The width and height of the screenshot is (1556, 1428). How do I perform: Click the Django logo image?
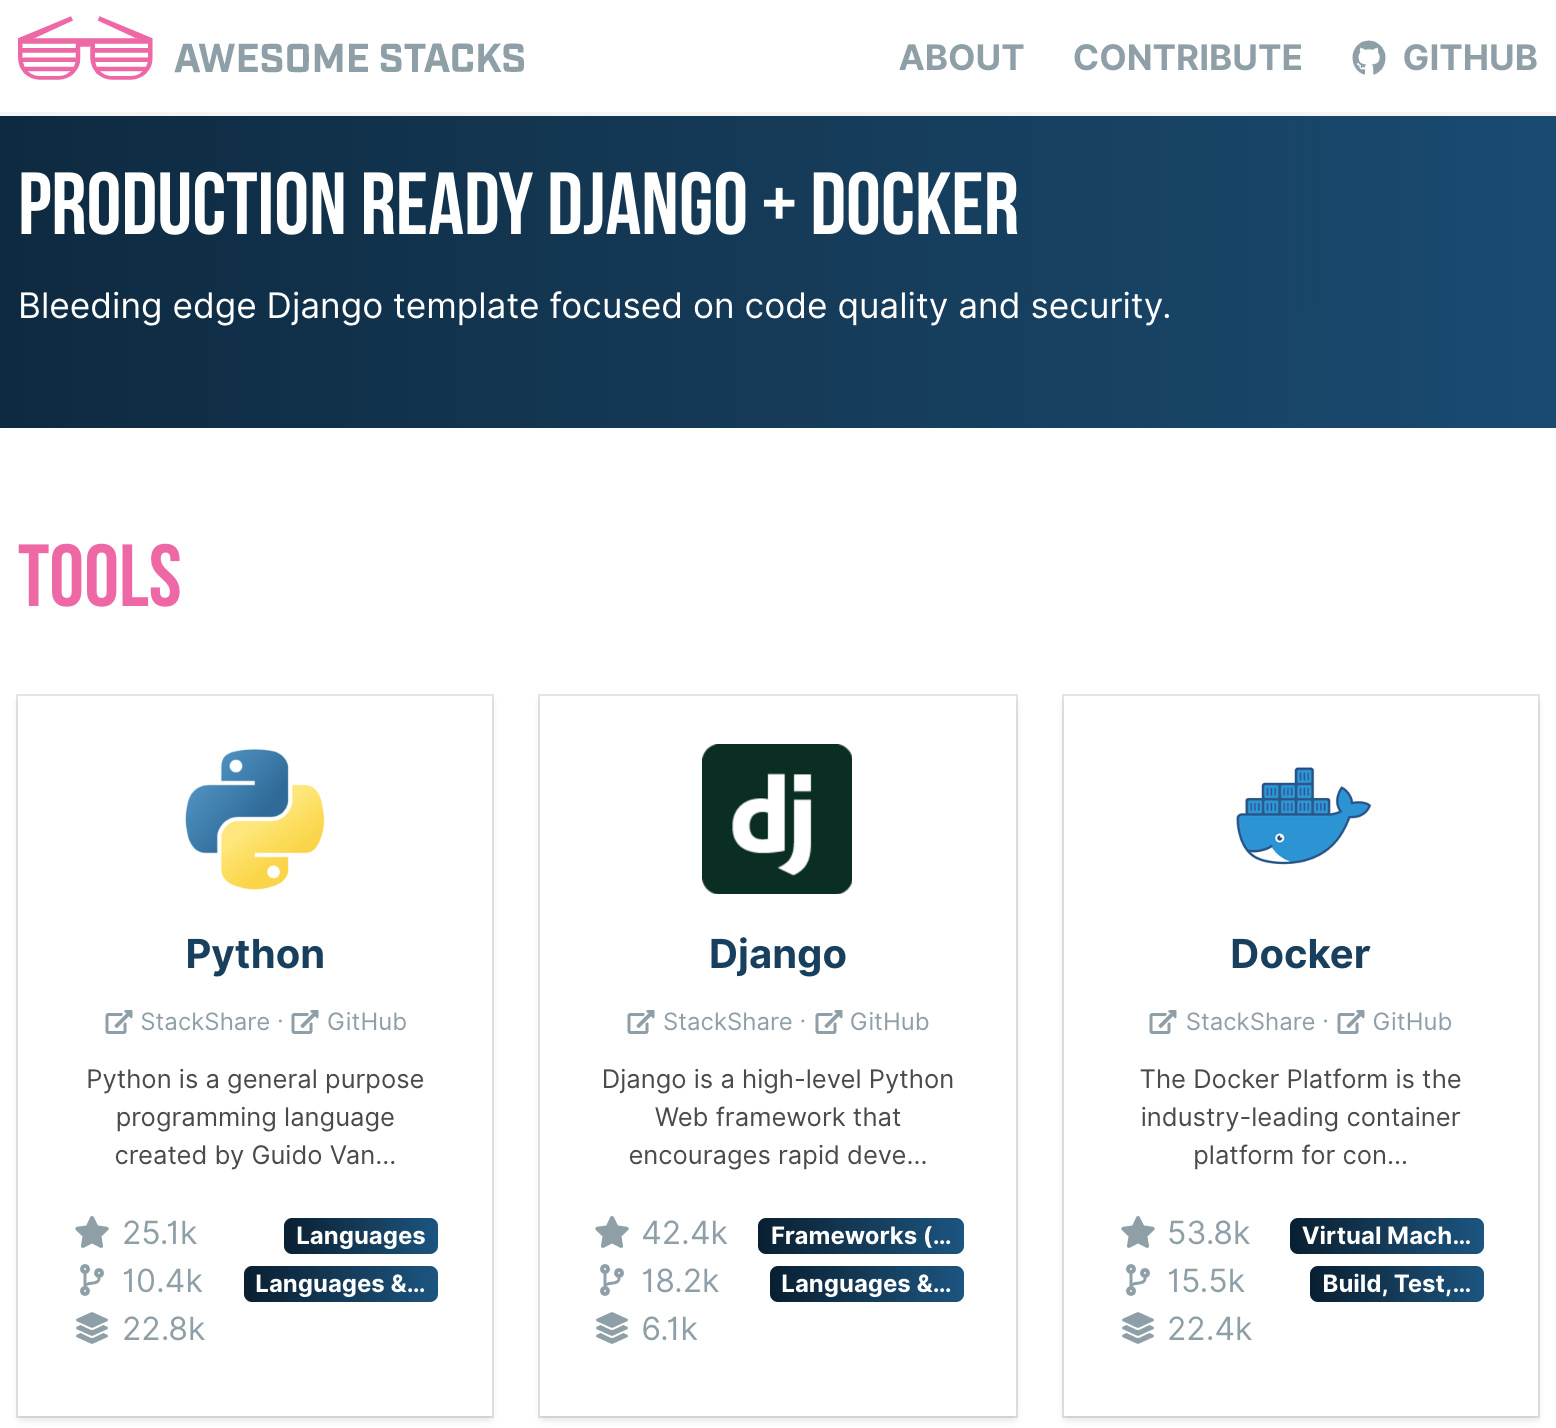point(777,819)
